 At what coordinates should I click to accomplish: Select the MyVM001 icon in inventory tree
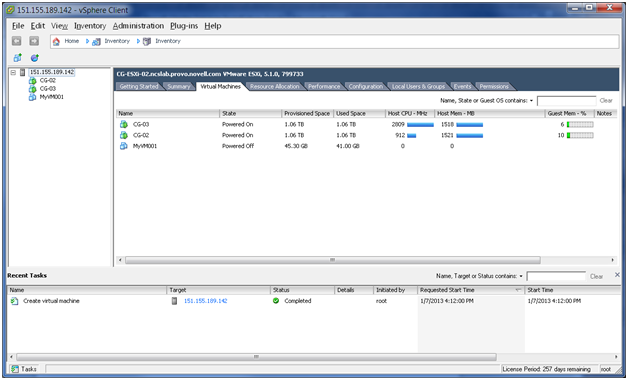(x=32, y=97)
